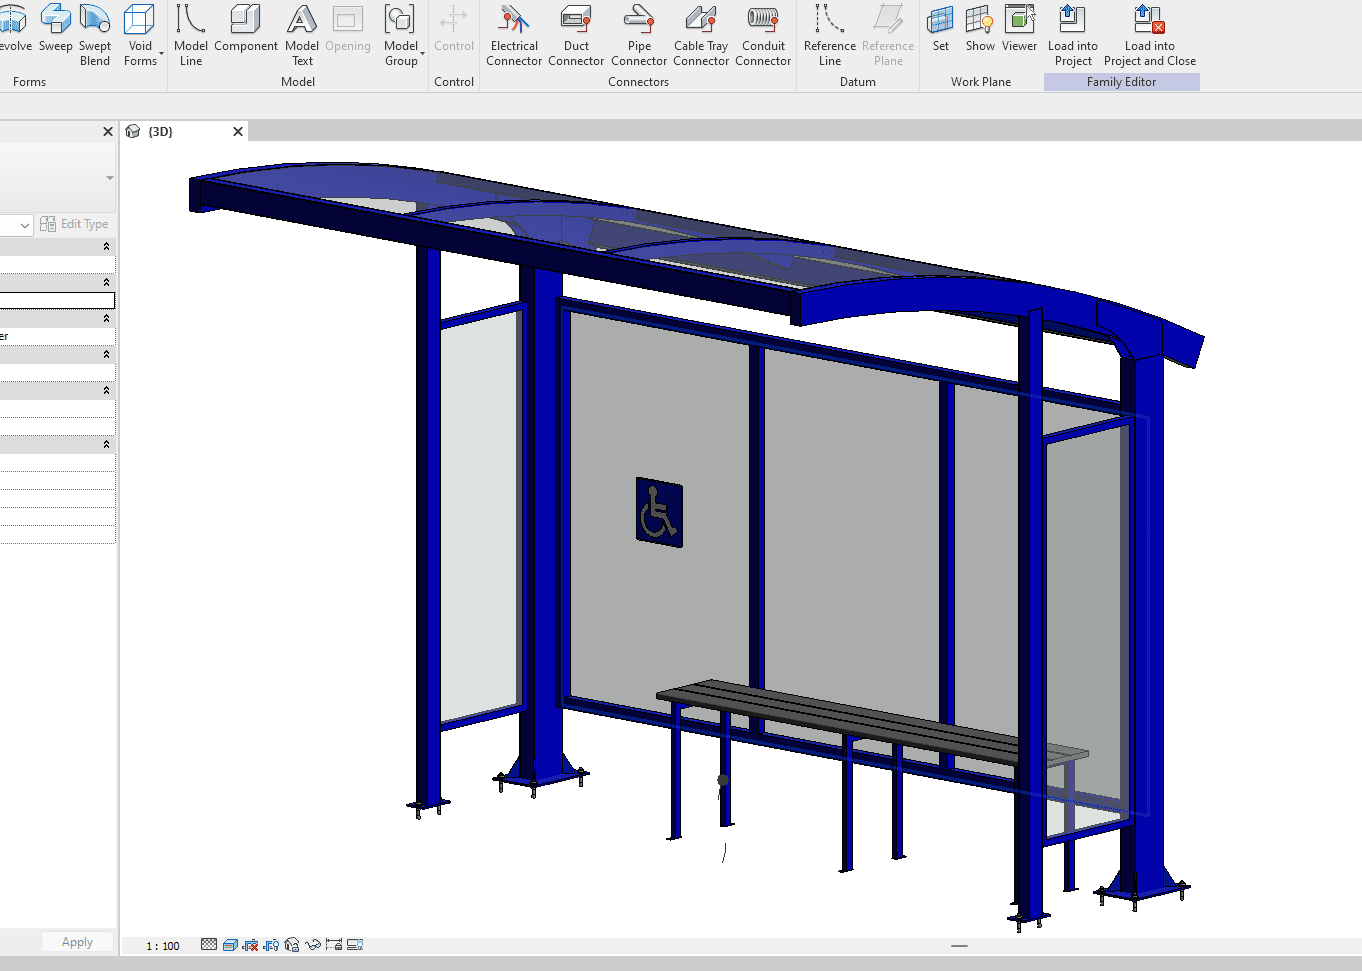1362x971 pixels.
Task: Switch to the {3D} view tab
Action: (160, 132)
